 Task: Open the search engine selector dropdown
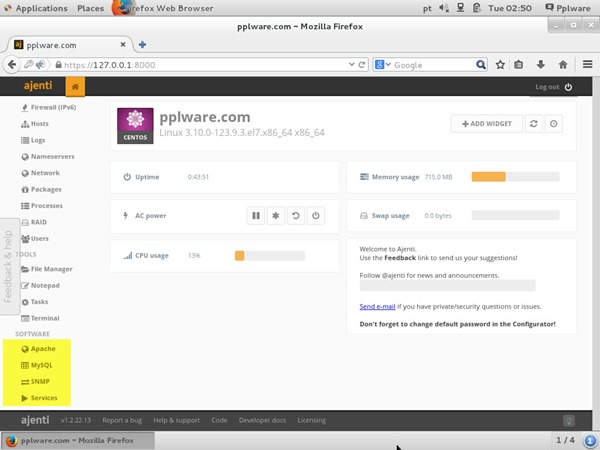click(x=383, y=65)
